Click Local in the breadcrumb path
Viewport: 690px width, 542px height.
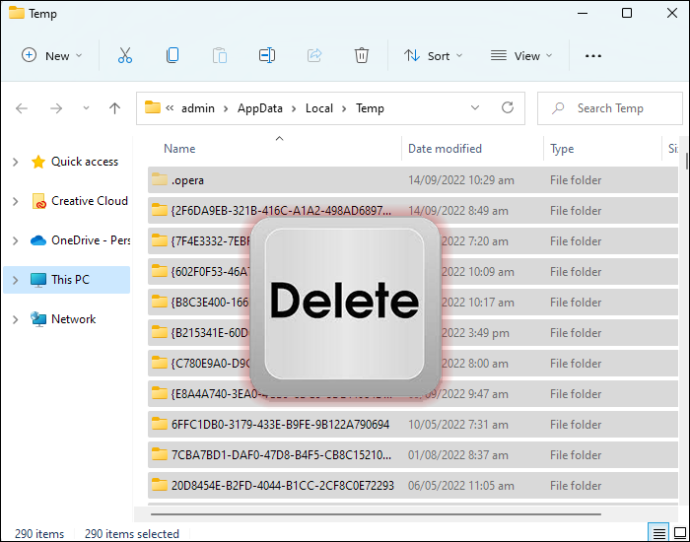point(319,108)
